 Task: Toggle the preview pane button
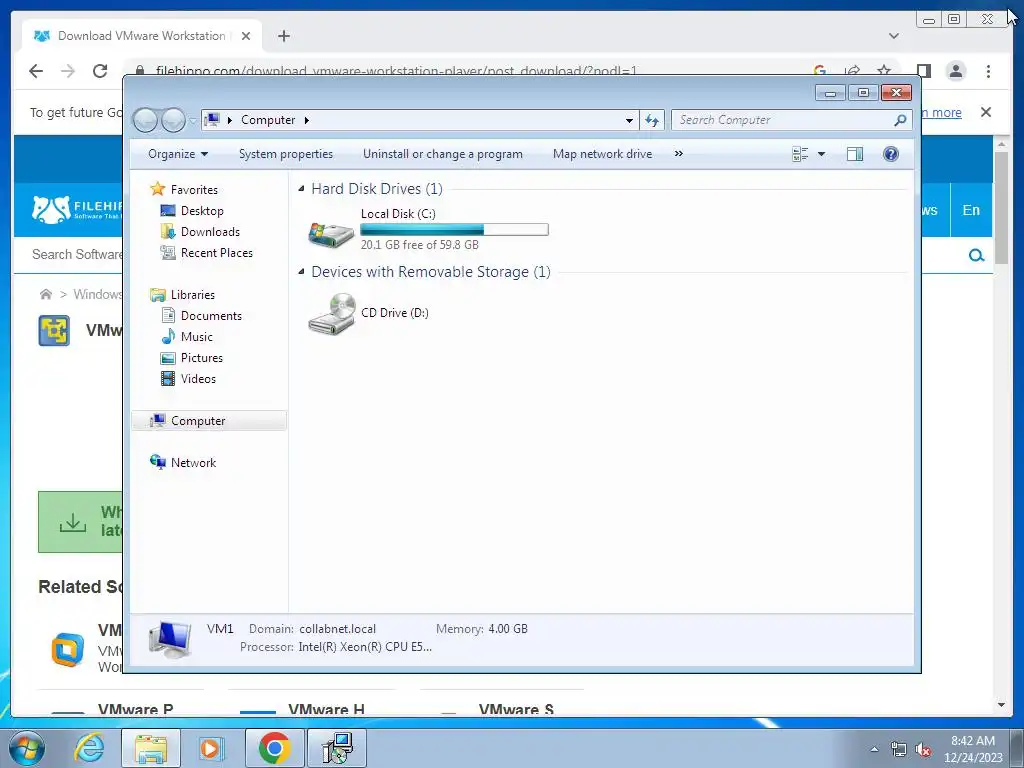point(855,154)
